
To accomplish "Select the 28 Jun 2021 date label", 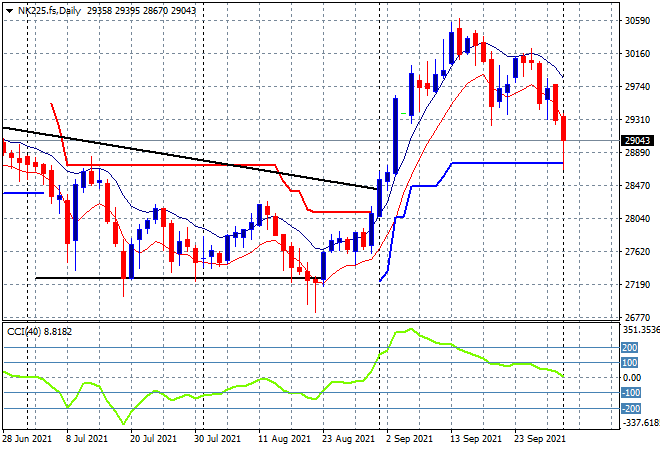I will point(27,439).
